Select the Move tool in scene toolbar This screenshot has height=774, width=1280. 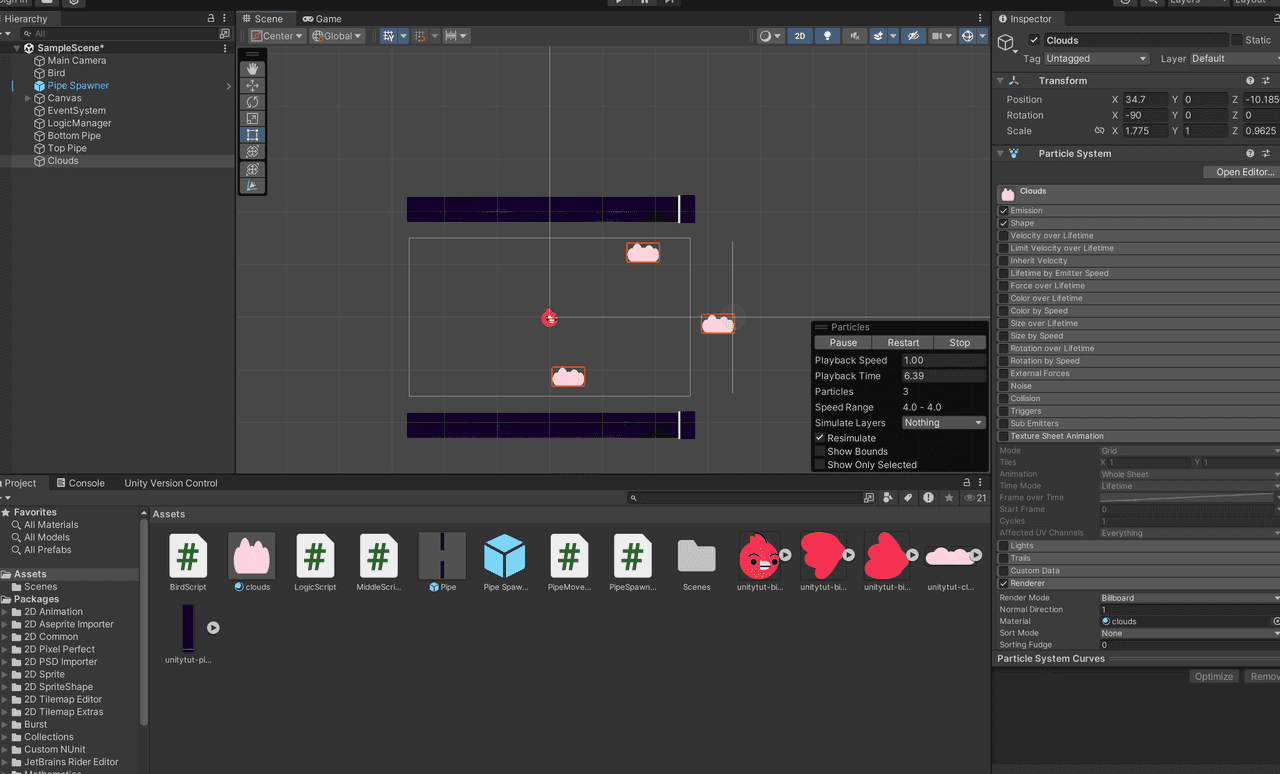(252, 86)
